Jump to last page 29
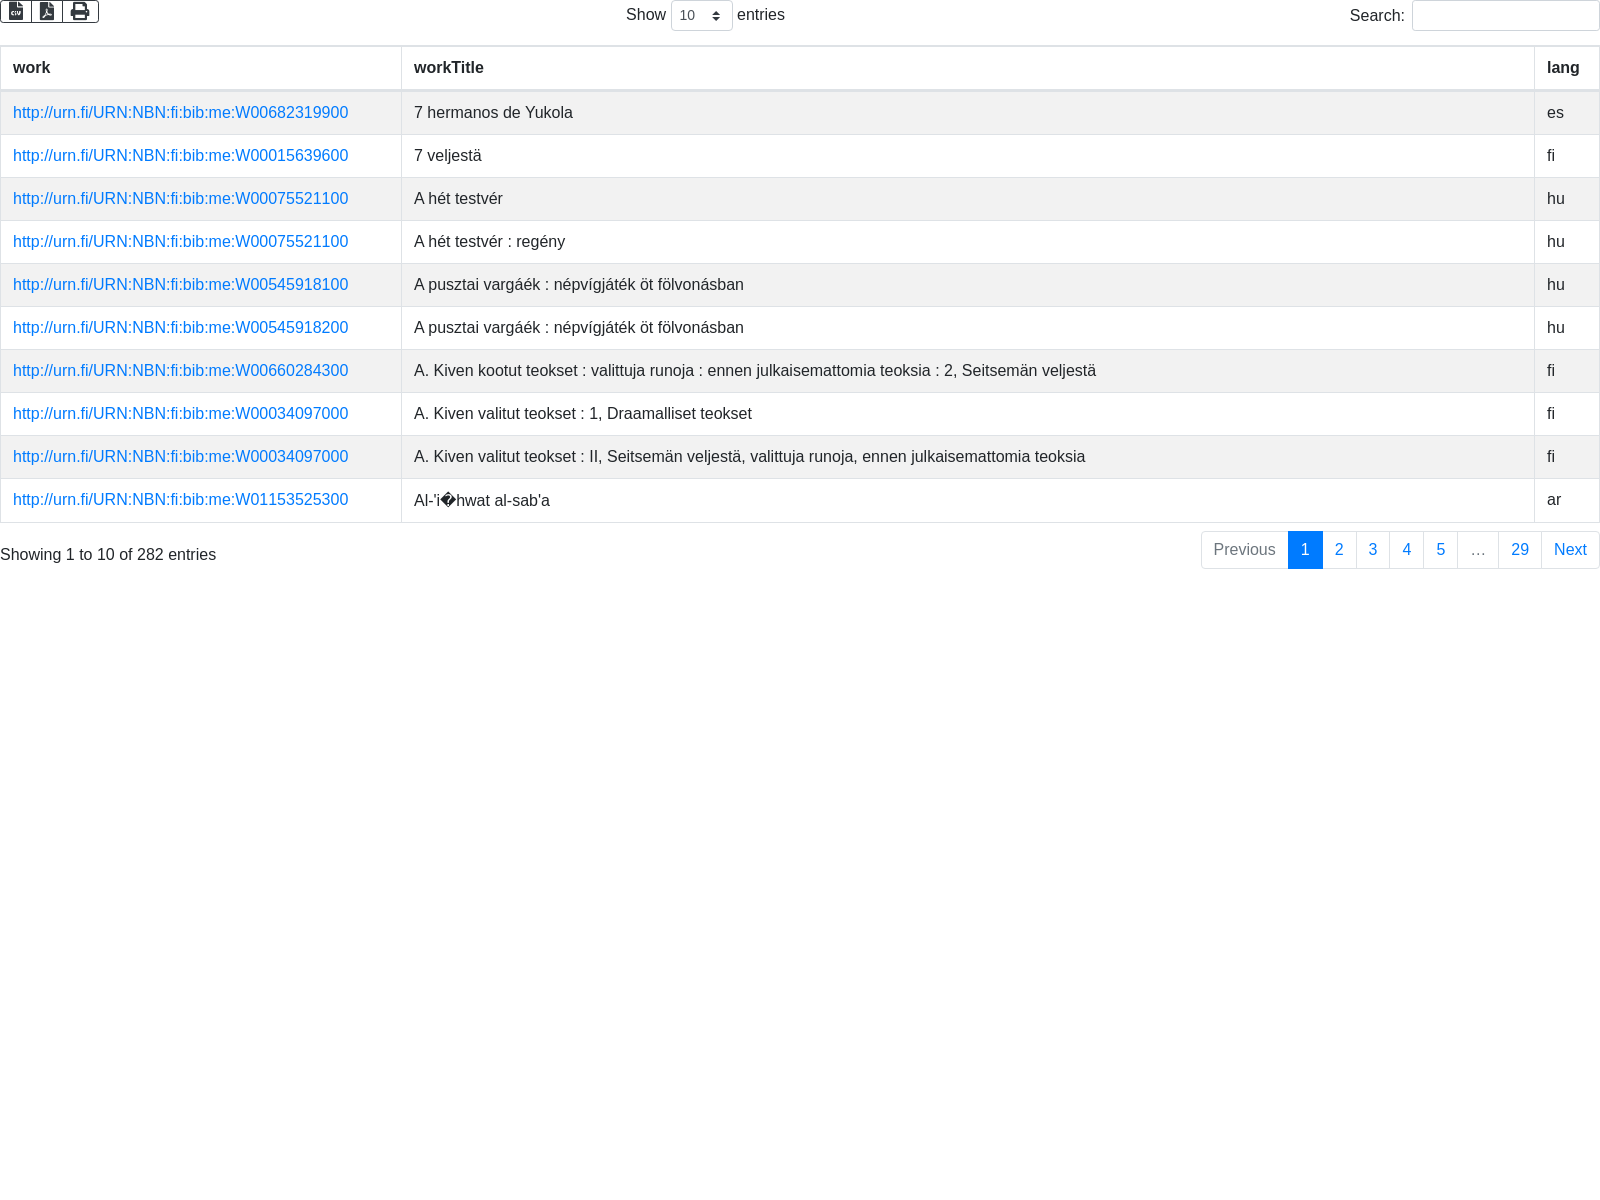 [1519, 550]
